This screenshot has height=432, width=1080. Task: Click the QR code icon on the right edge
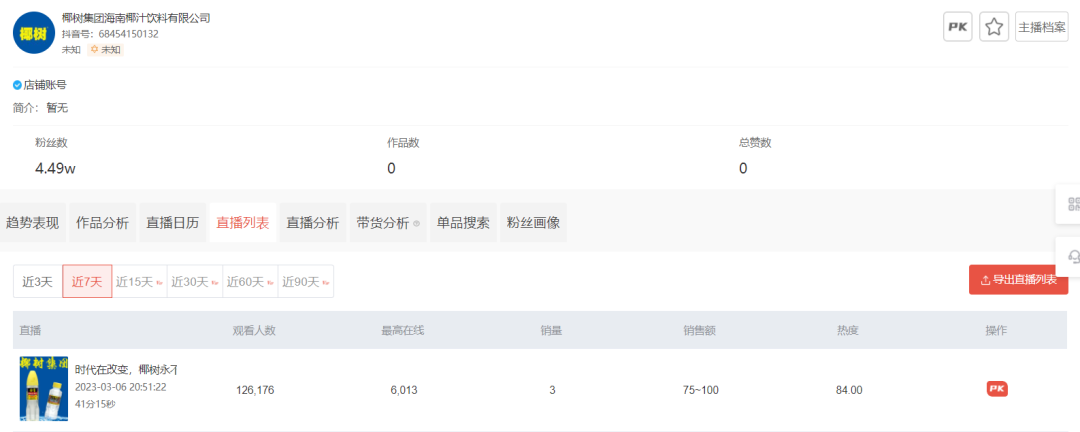point(1073,204)
